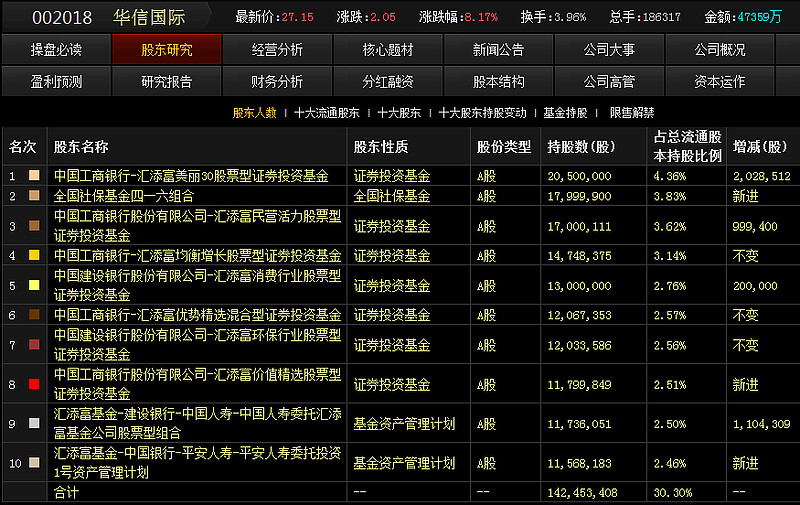This screenshot has height=505, width=800.
Task: Jump to 十大流通股东 section
Action: click(x=327, y=113)
